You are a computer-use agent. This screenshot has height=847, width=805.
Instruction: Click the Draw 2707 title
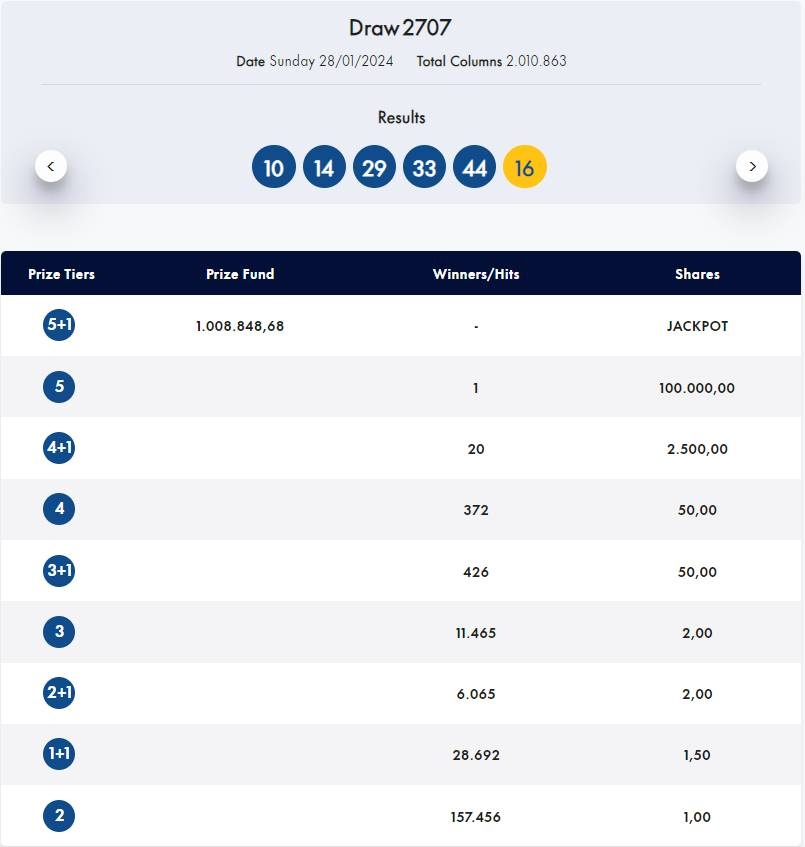(400, 28)
